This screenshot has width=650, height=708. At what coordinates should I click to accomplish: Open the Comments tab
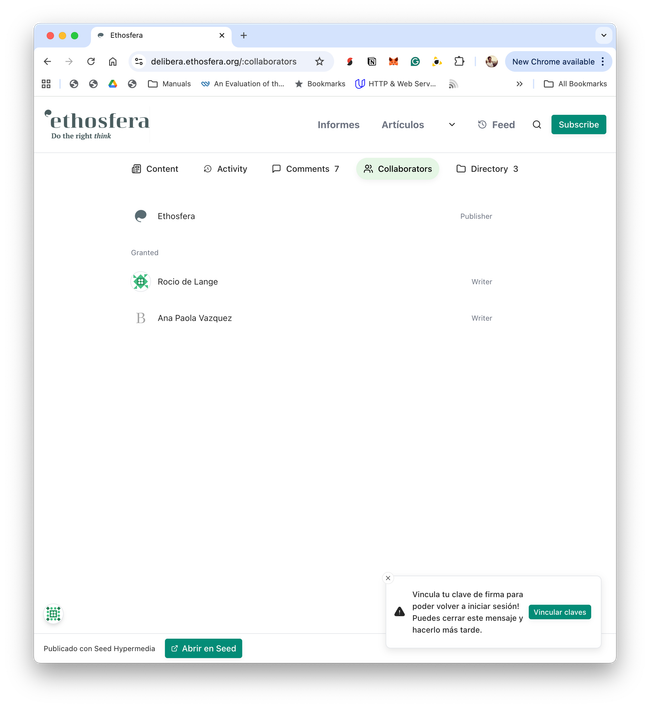coord(305,169)
